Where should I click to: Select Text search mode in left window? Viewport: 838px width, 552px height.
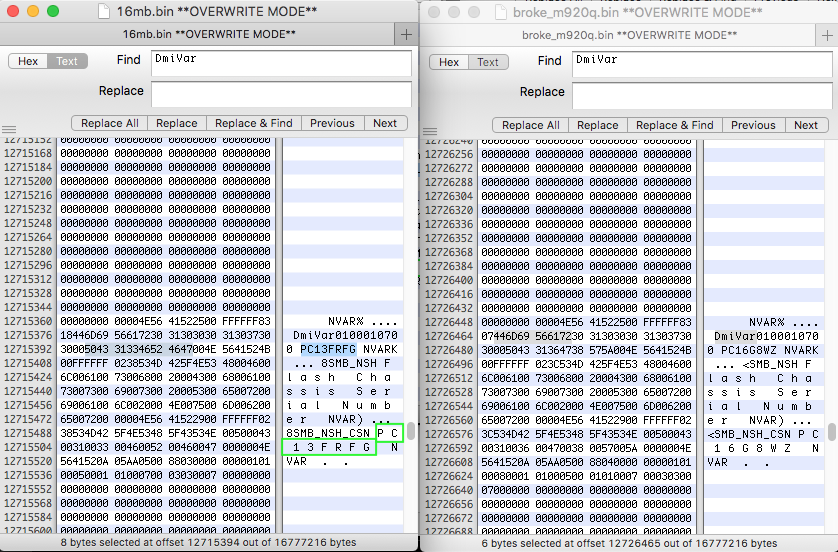[x=67, y=61]
